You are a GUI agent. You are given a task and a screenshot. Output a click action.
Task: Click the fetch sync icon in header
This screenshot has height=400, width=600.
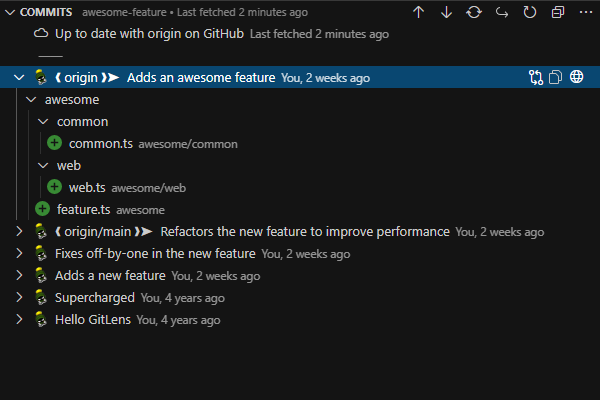pos(474,12)
